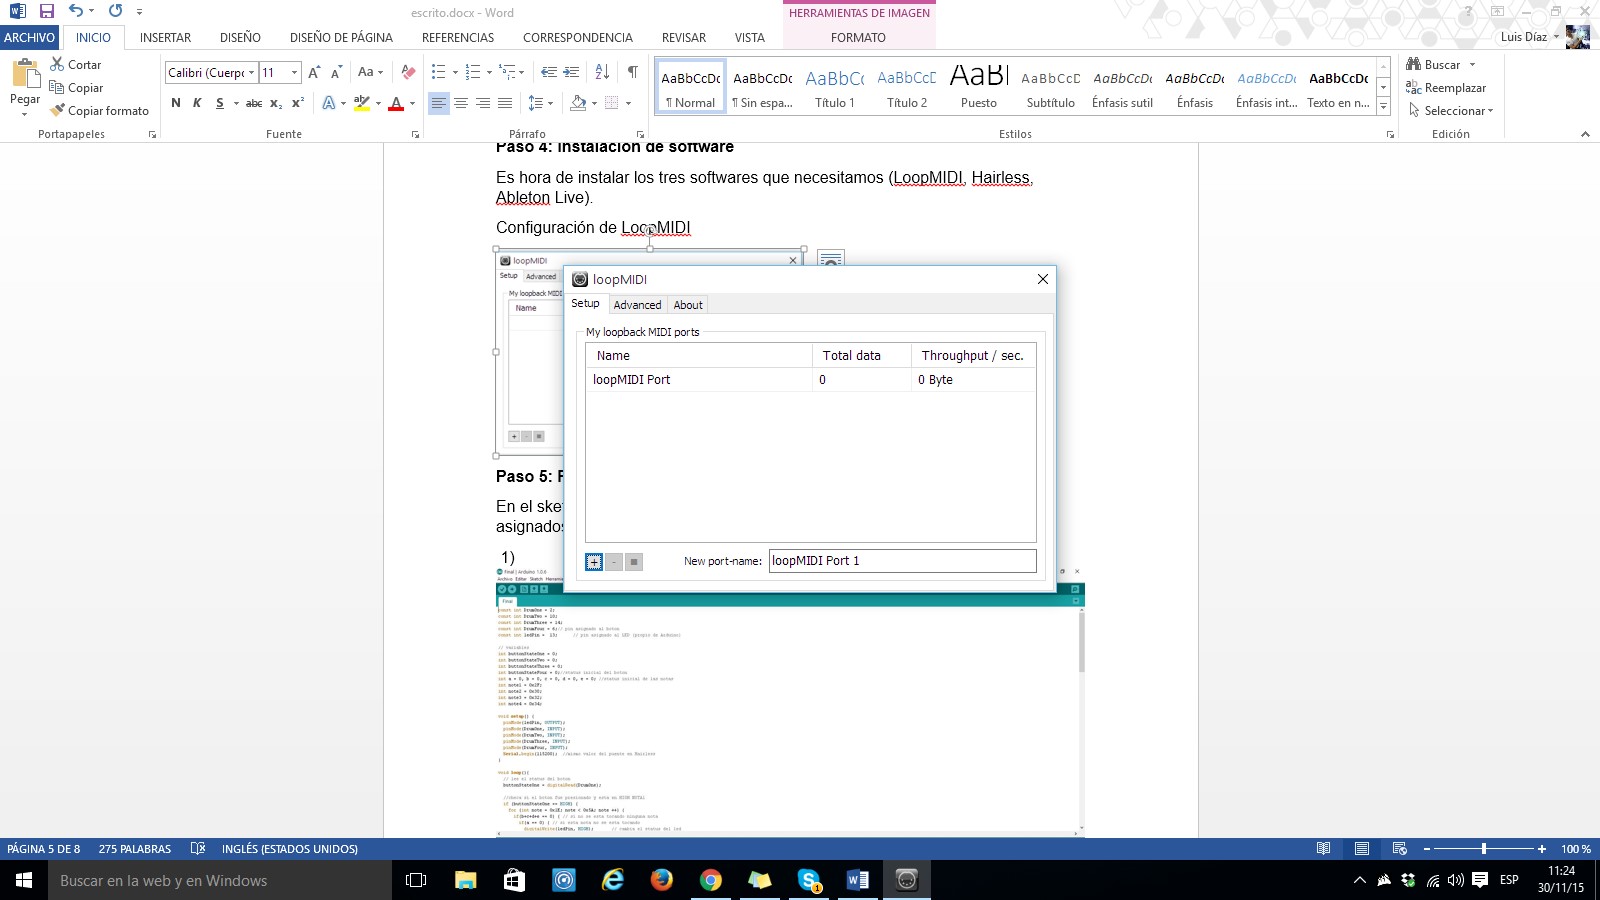Image resolution: width=1600 pixels, height=900 pixels.
Task: Switch to the REFERENCIAS tab
Action: [458, 38]
